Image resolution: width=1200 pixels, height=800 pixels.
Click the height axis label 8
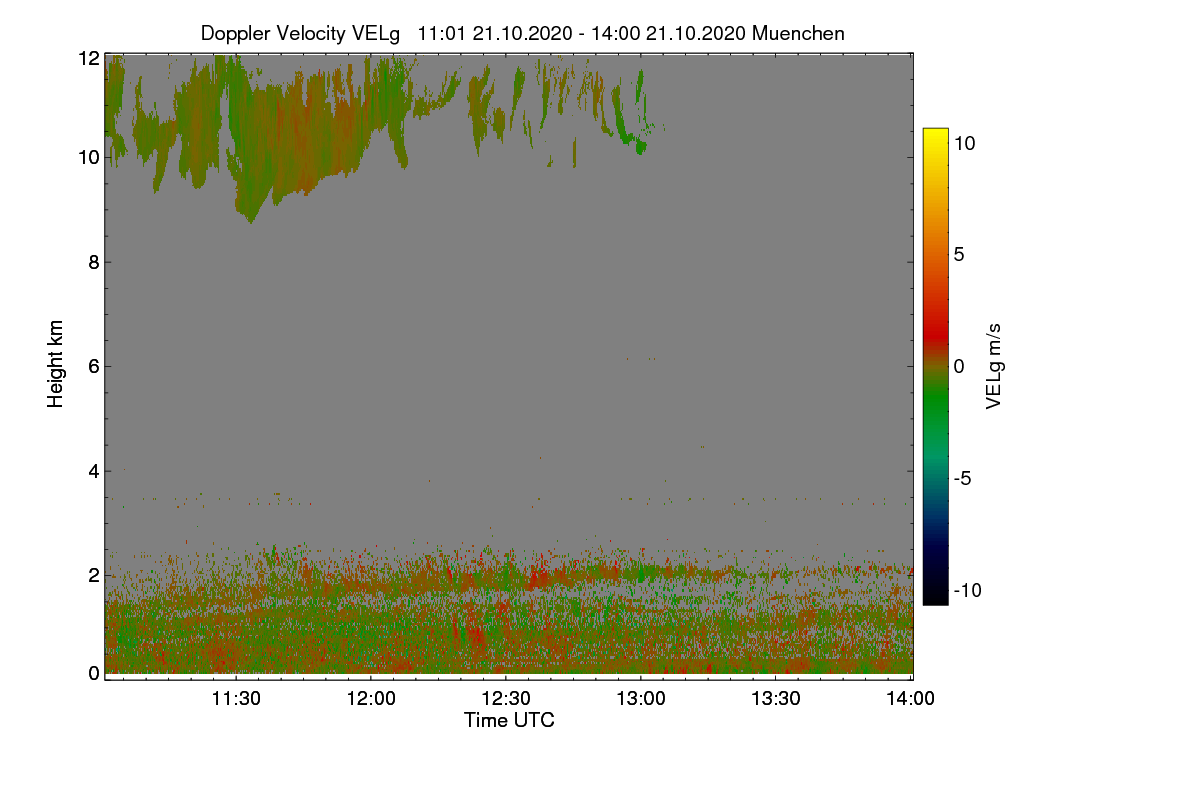pos(94,262)
